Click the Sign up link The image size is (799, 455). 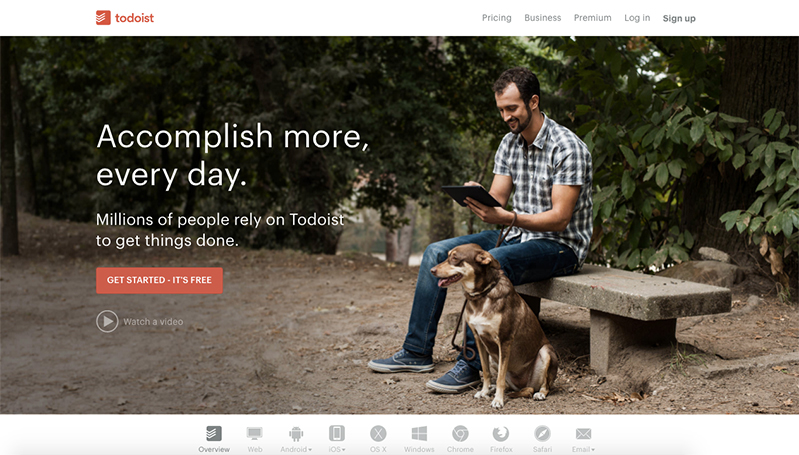(x=679, y=18)
